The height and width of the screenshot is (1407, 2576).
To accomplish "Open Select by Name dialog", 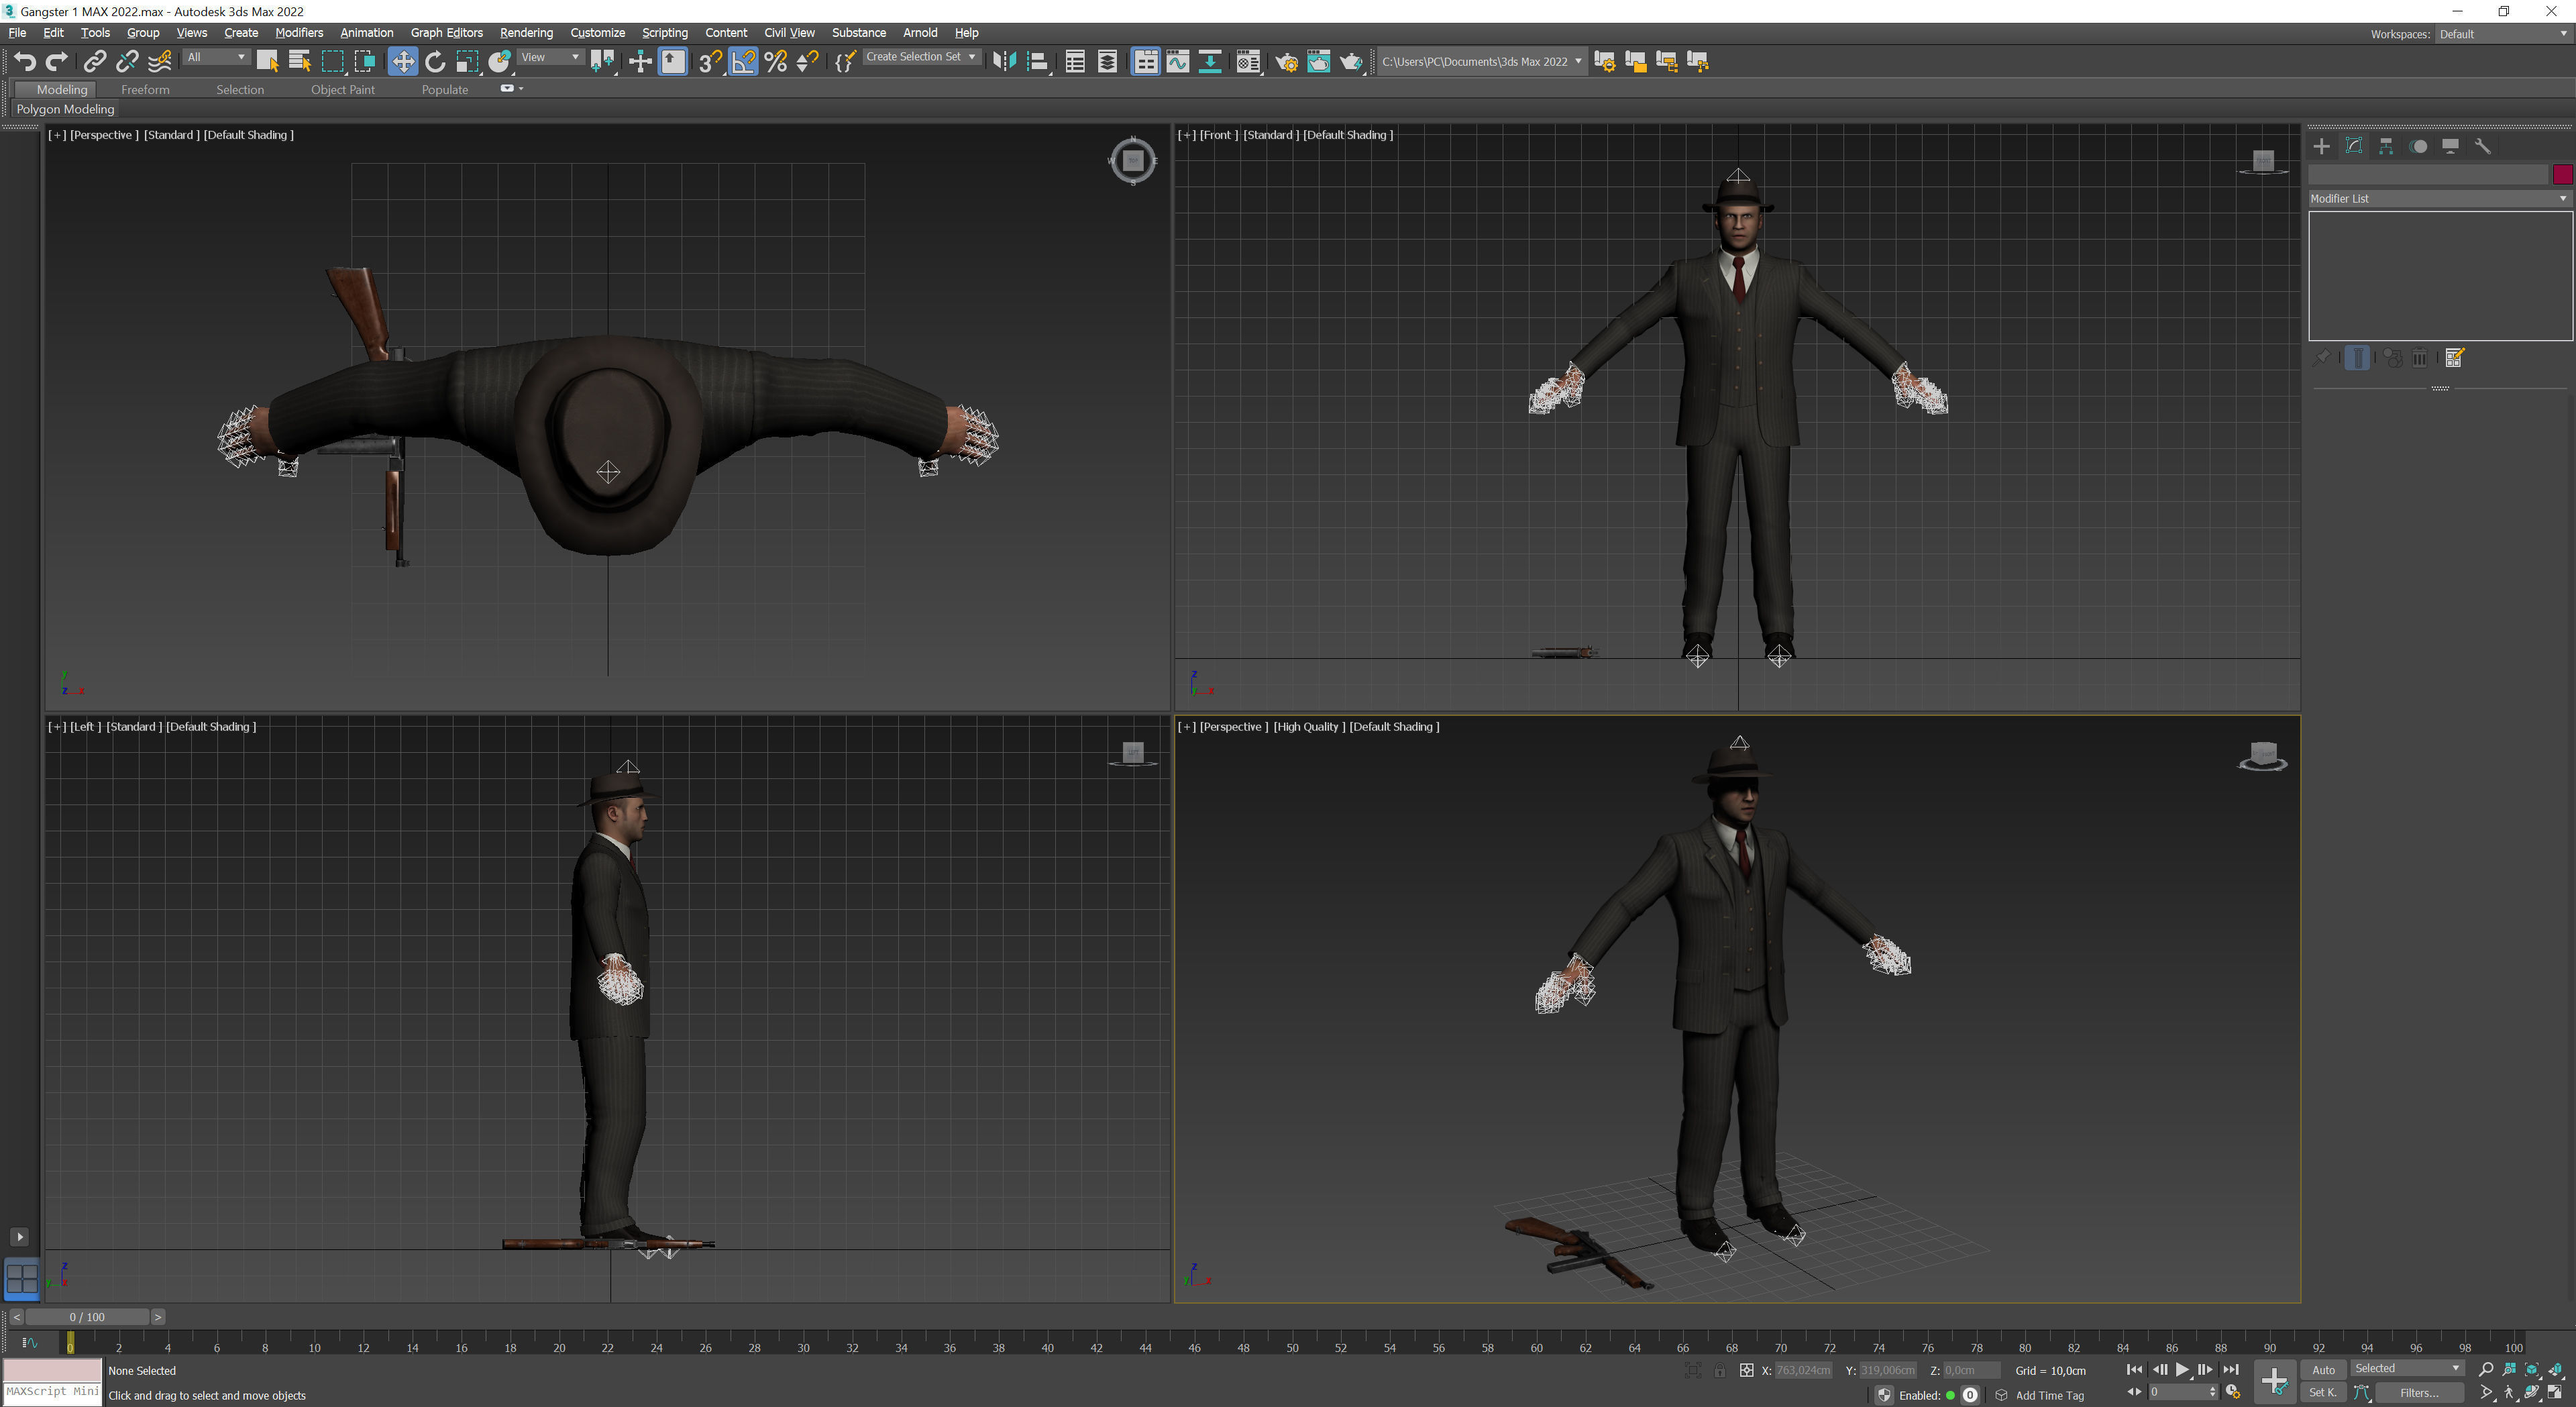I will pos(299,62).
